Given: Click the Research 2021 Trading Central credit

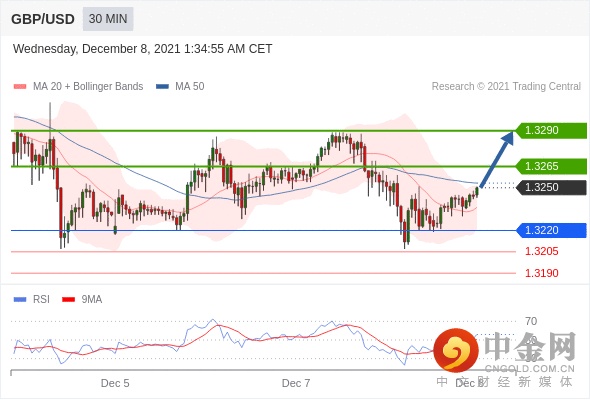Looking at the screenshot, I should 506,87.
